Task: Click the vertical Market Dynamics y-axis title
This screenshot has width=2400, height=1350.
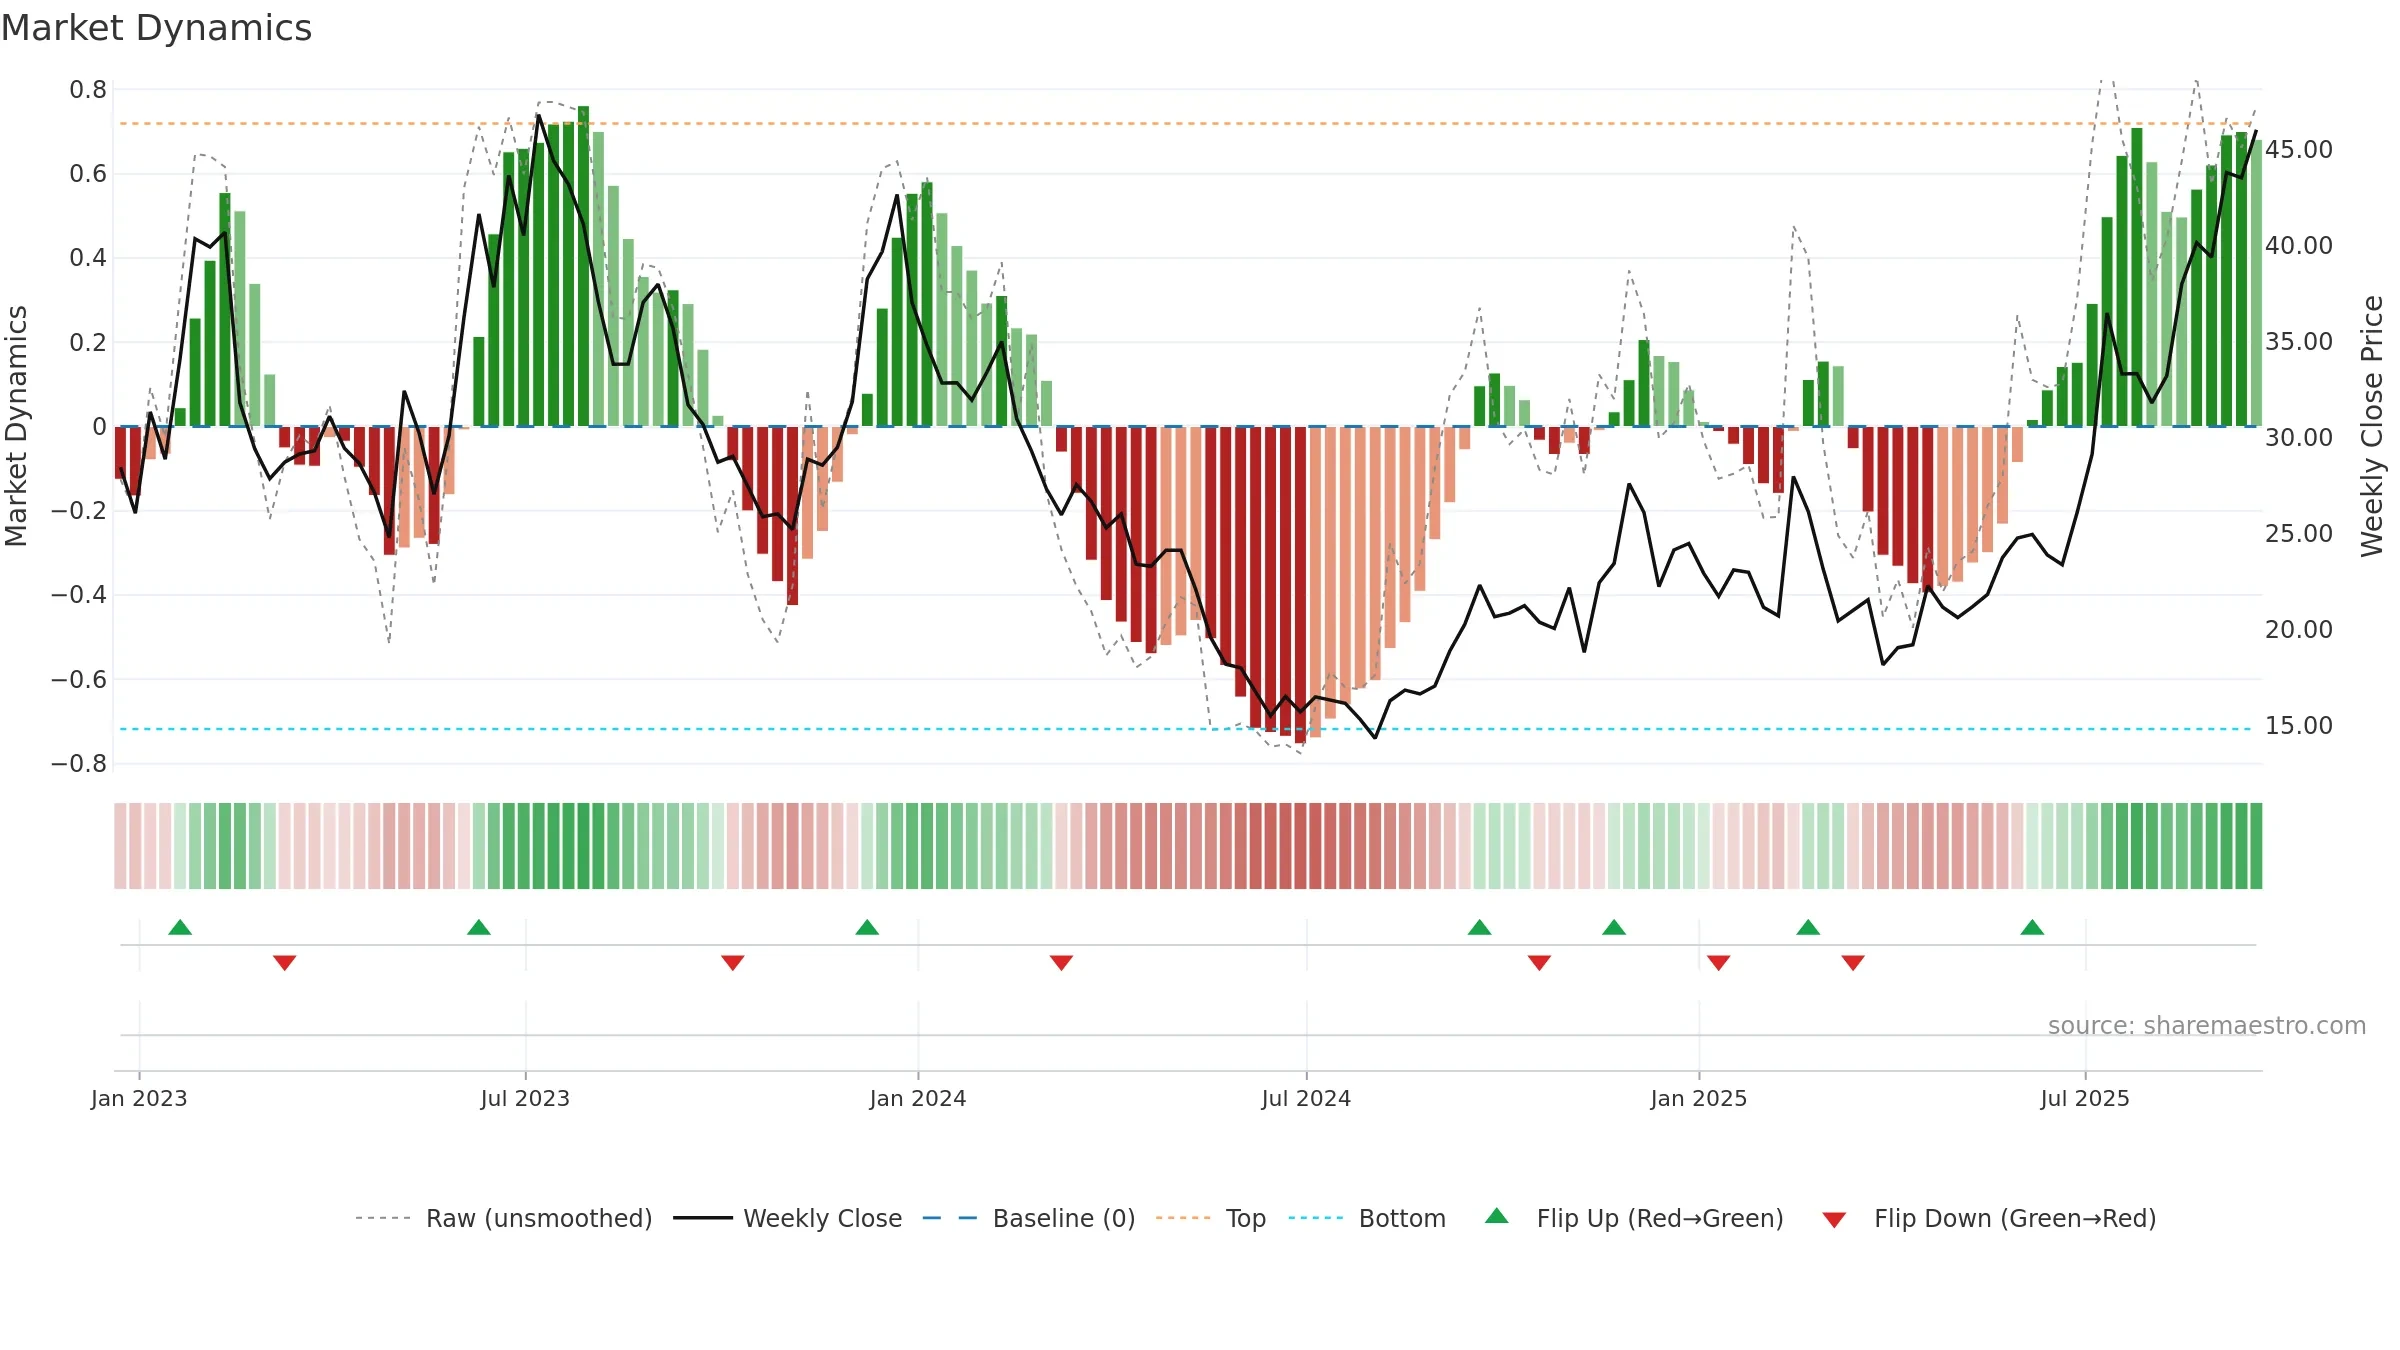Action: pyautogui.click(x=16, y=426)
